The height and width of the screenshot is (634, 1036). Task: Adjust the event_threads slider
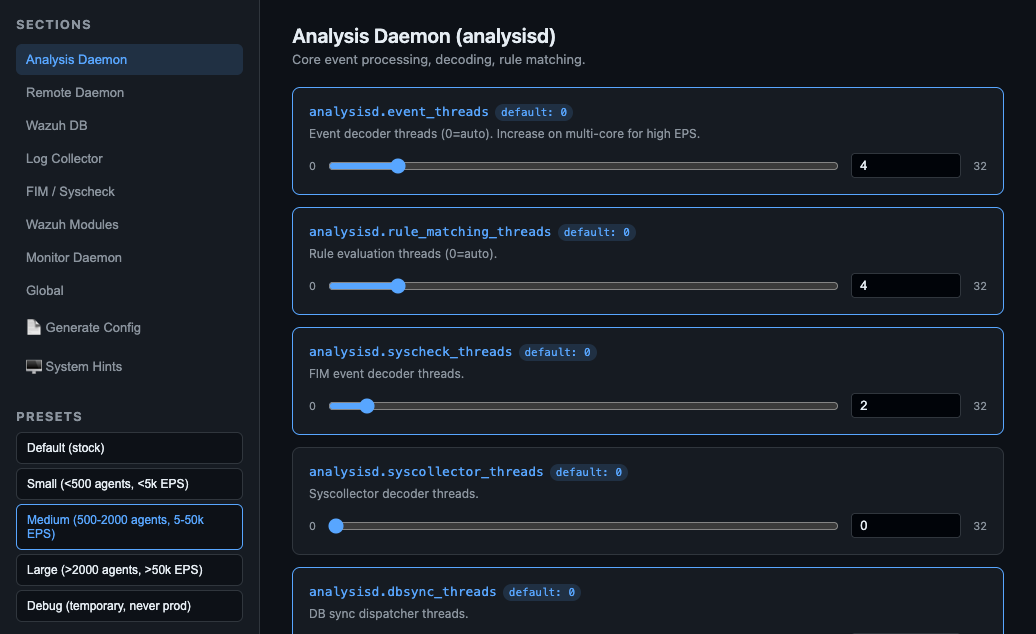pyautogui.click(x=583, y=166)
